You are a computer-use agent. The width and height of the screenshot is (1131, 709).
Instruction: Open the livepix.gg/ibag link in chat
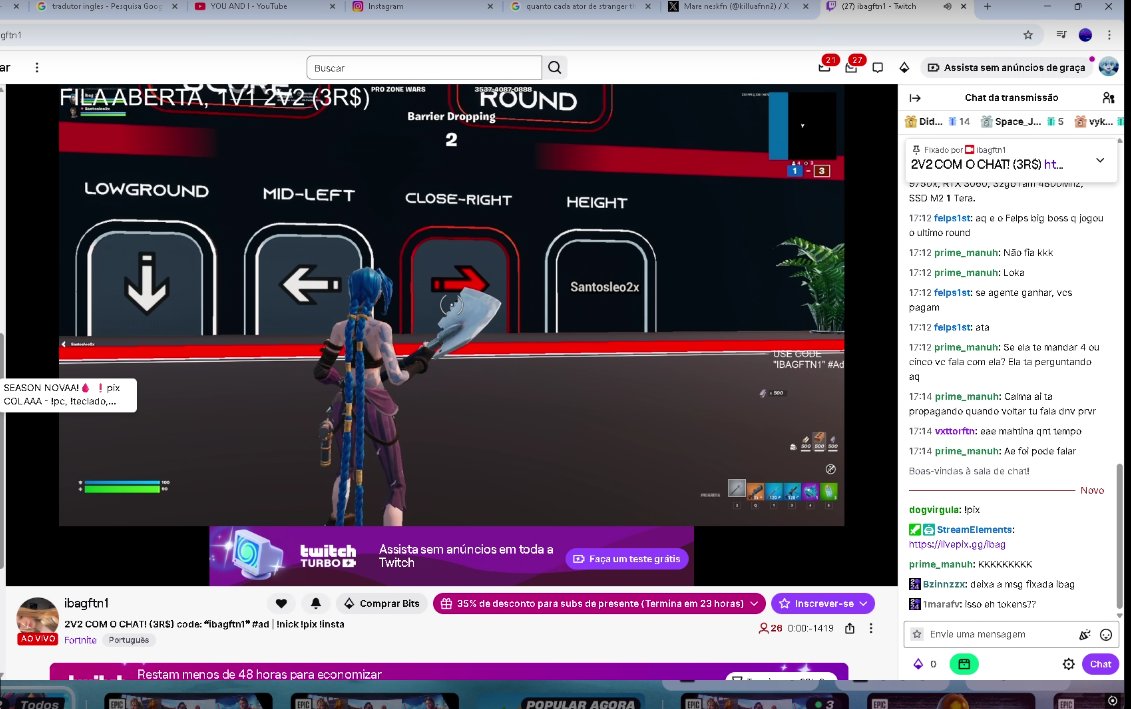click(957, 545)
